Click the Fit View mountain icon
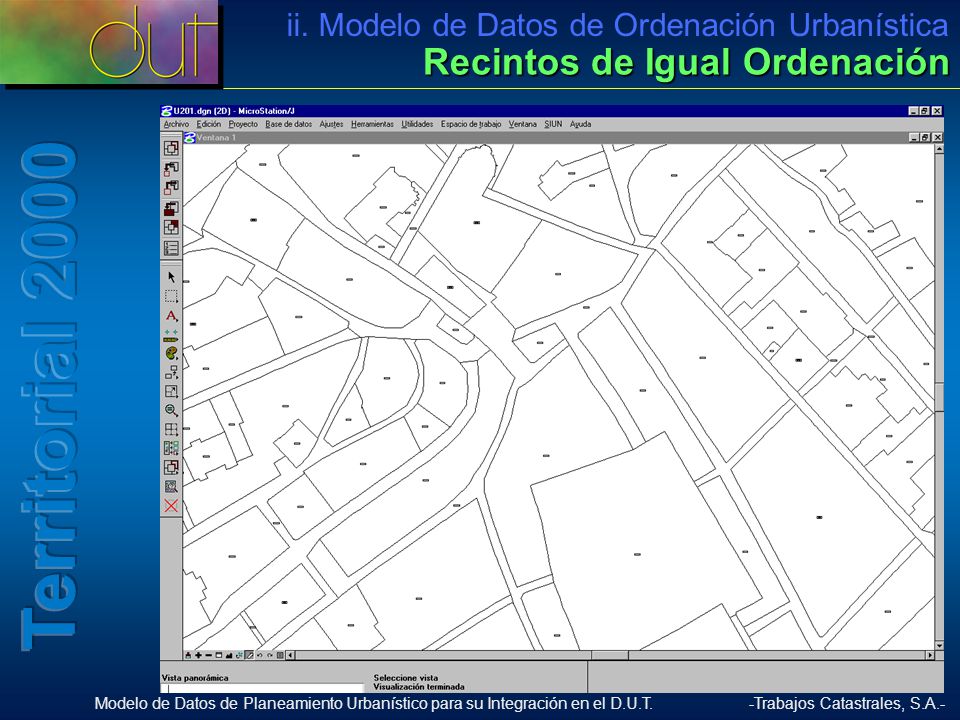Viewport: 960px width, 720px height. pos(229,655)
